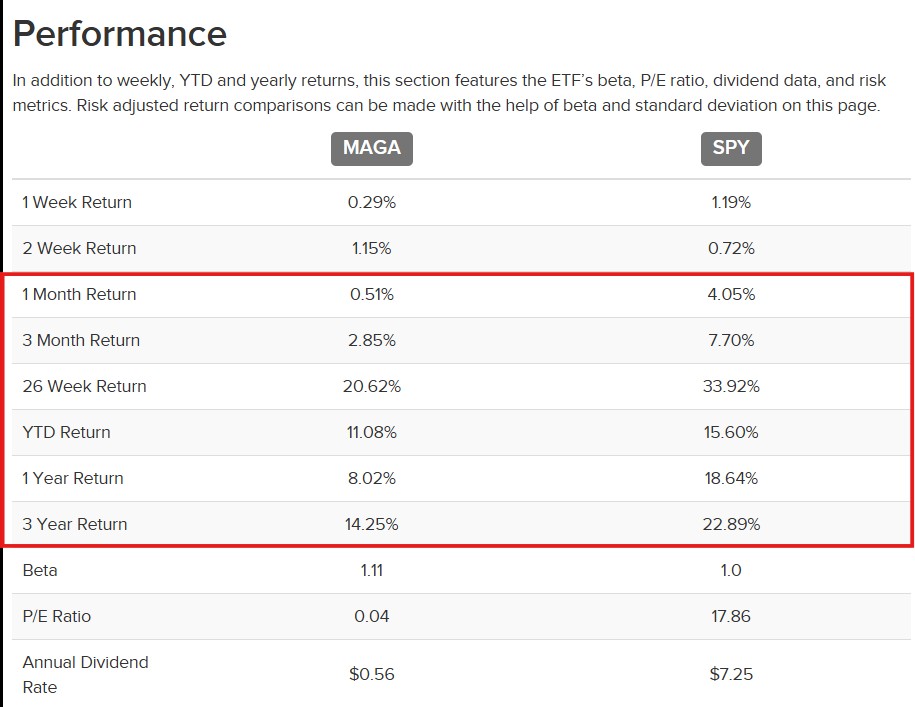Click MAGA's annual dividend value $0.56
Image resolution: width=915 pixels, height=707 pixels.
coord(372,674)
